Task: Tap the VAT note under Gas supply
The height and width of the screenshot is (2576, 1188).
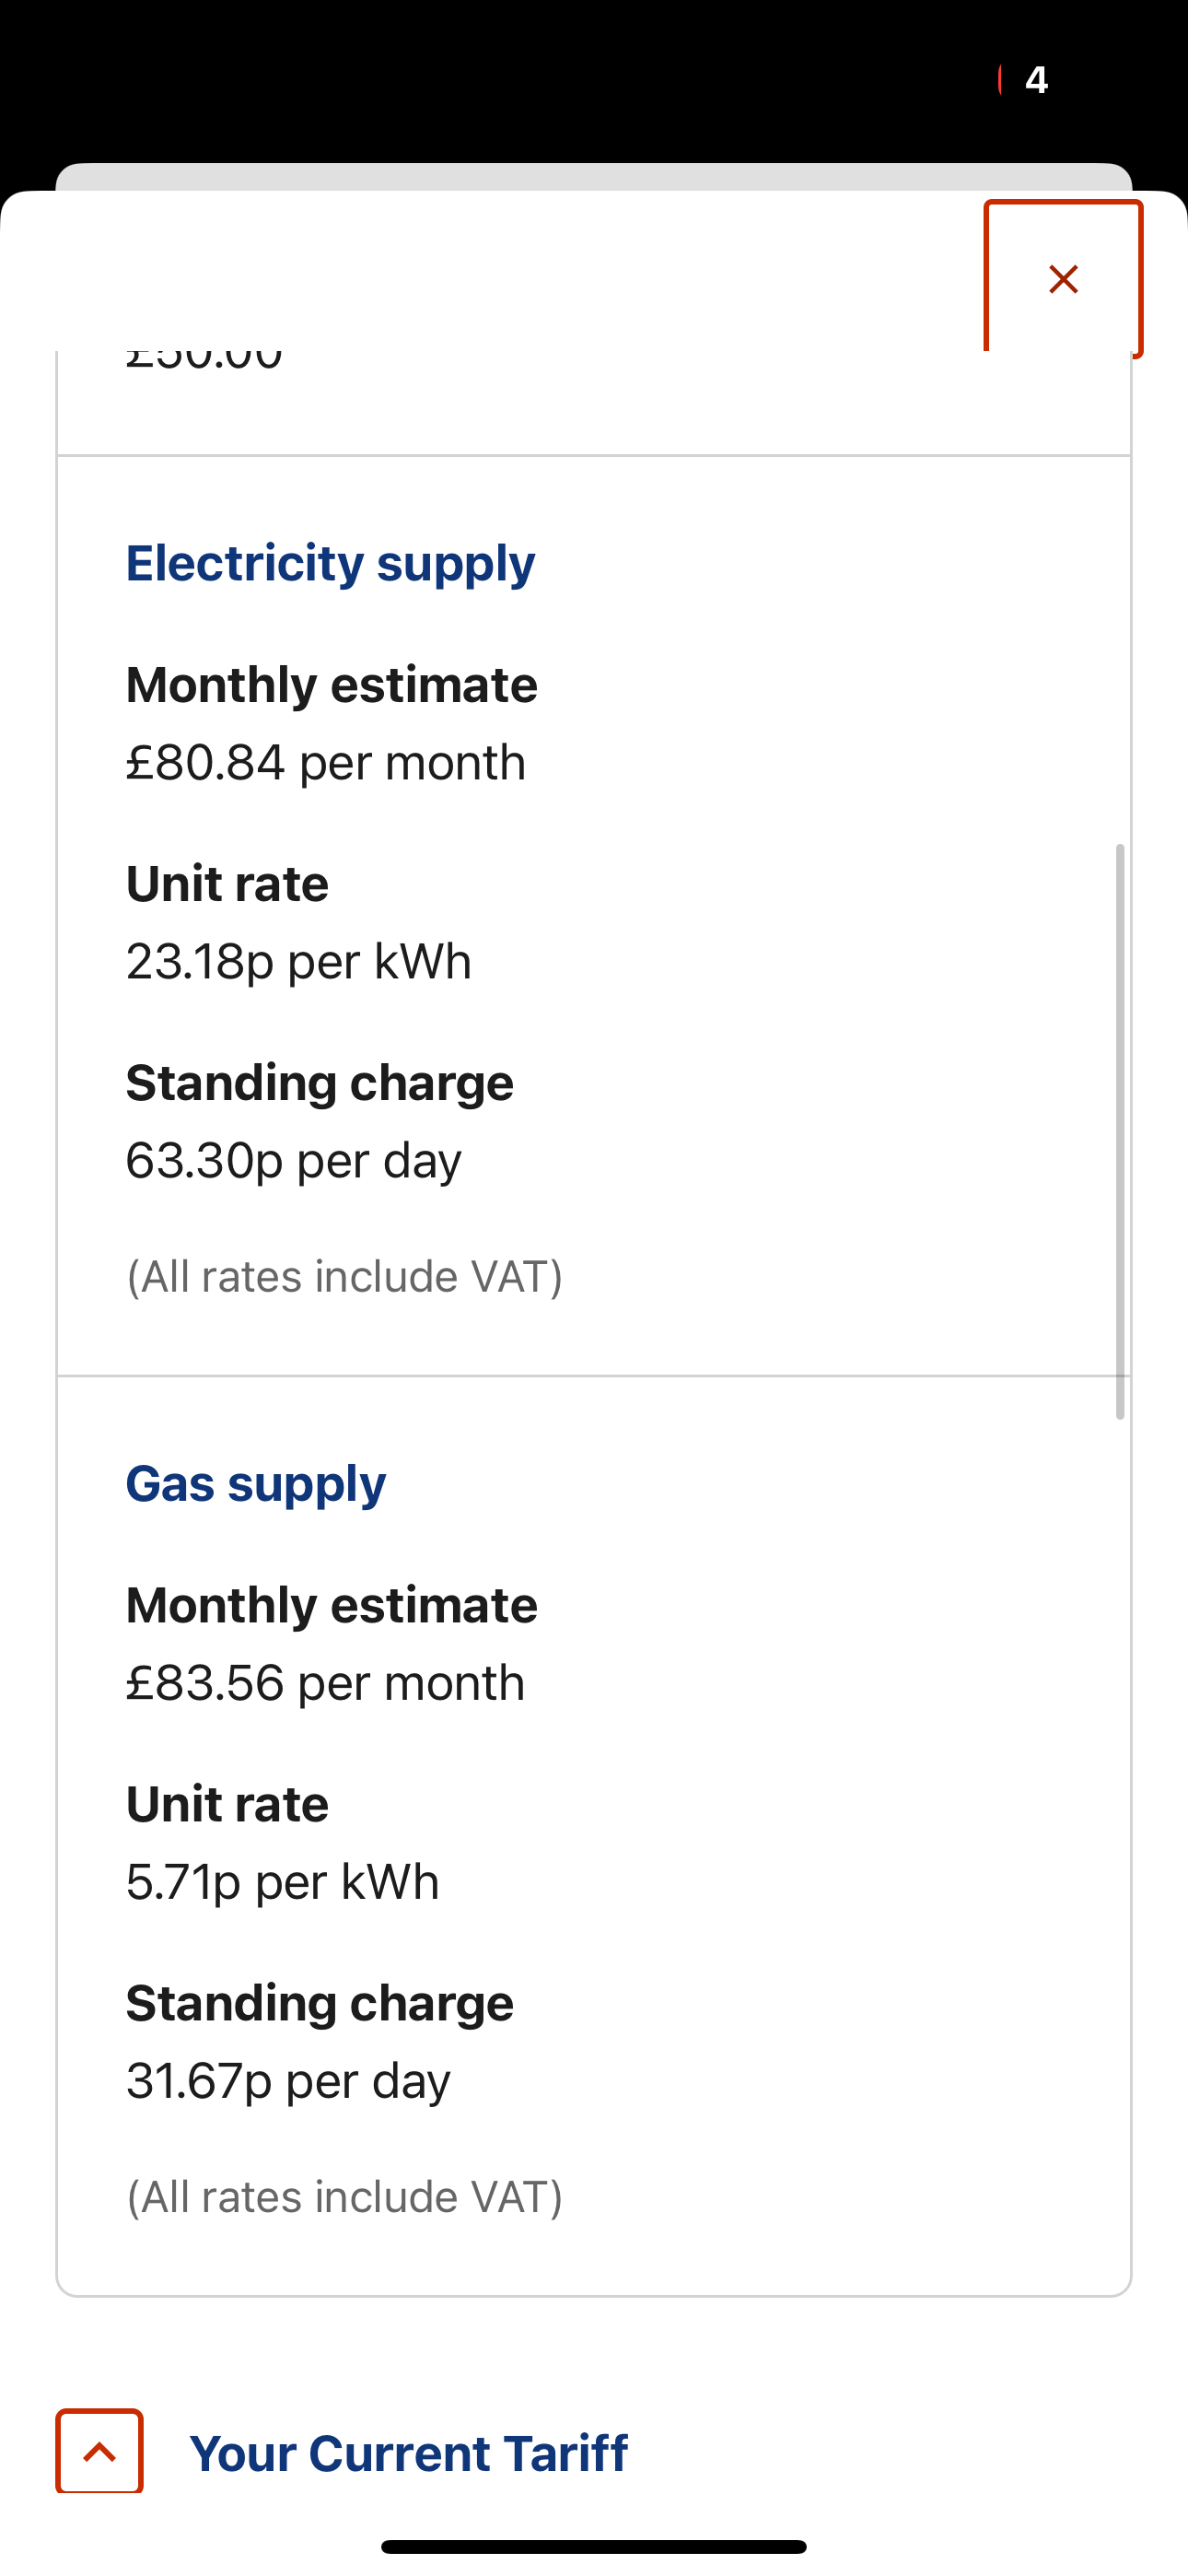Action: point(344,2197)
